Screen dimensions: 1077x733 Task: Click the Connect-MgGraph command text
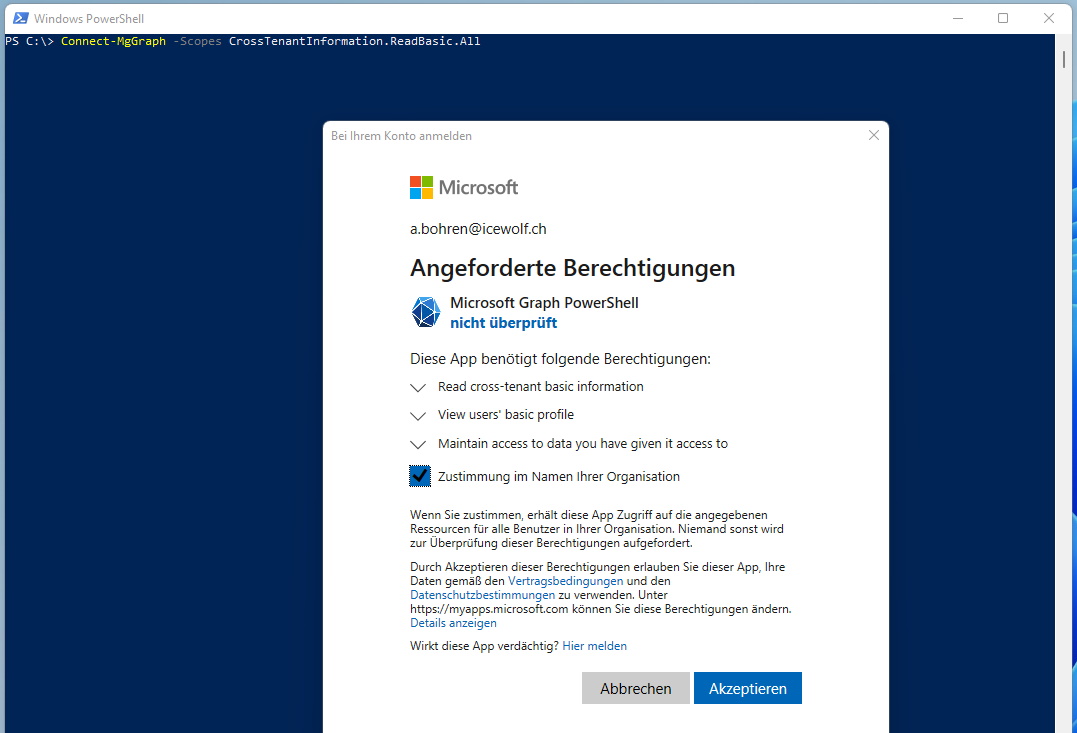pyautogui.click(x=113, y=41)
